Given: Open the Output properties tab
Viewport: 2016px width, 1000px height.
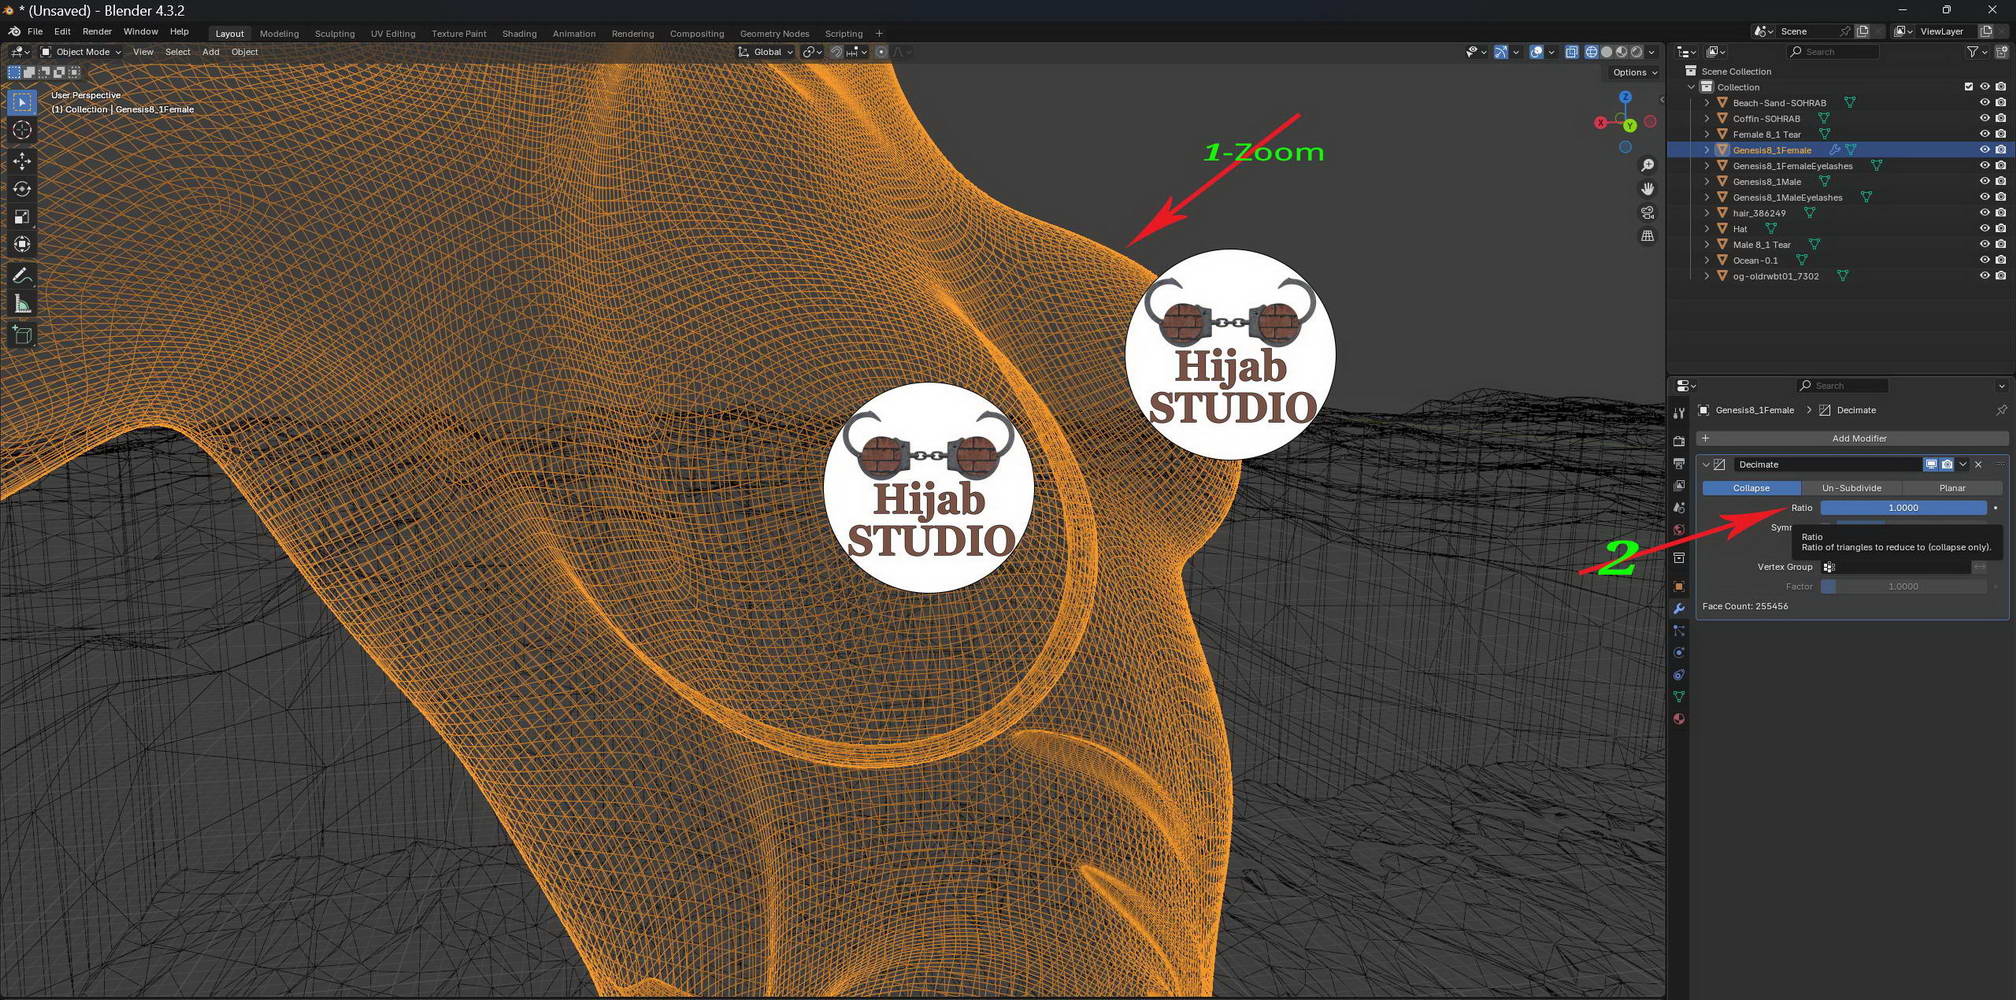Looking at the screenshot, I should pos(1679,463).
